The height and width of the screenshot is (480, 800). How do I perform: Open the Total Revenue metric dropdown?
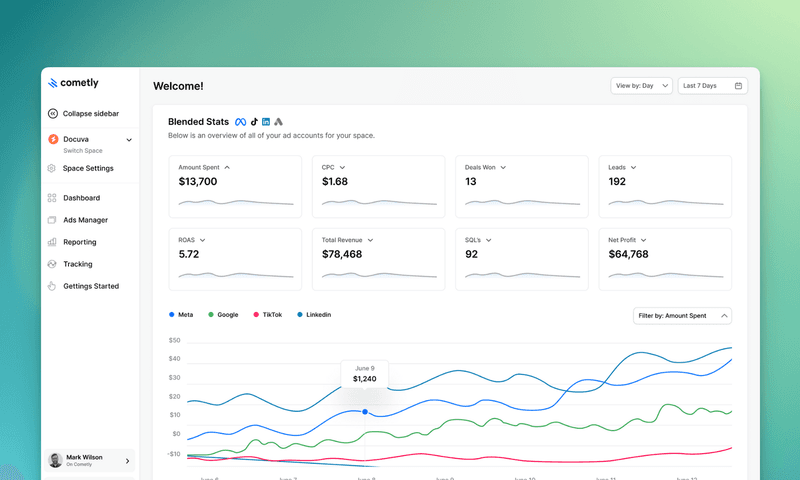(x=370, y=240)
